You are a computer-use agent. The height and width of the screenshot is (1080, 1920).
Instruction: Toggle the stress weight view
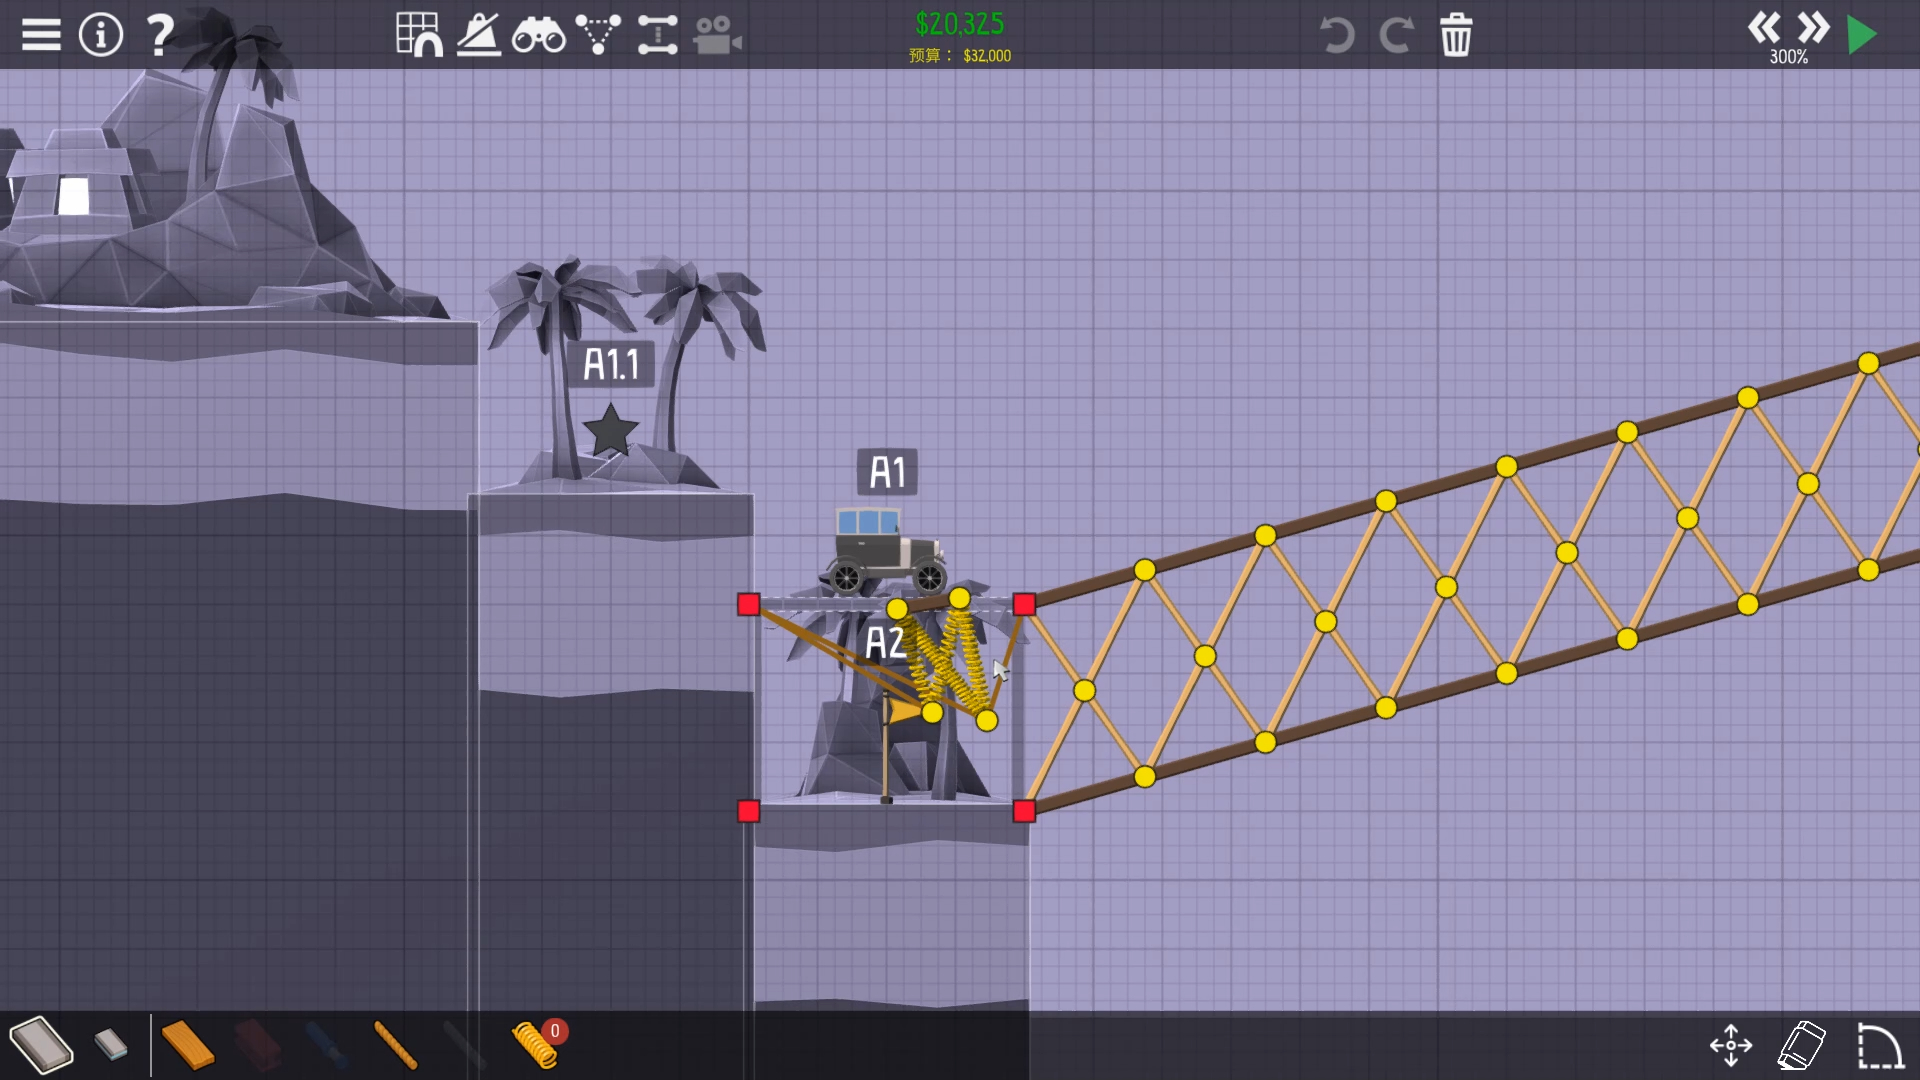coord(478,33)
